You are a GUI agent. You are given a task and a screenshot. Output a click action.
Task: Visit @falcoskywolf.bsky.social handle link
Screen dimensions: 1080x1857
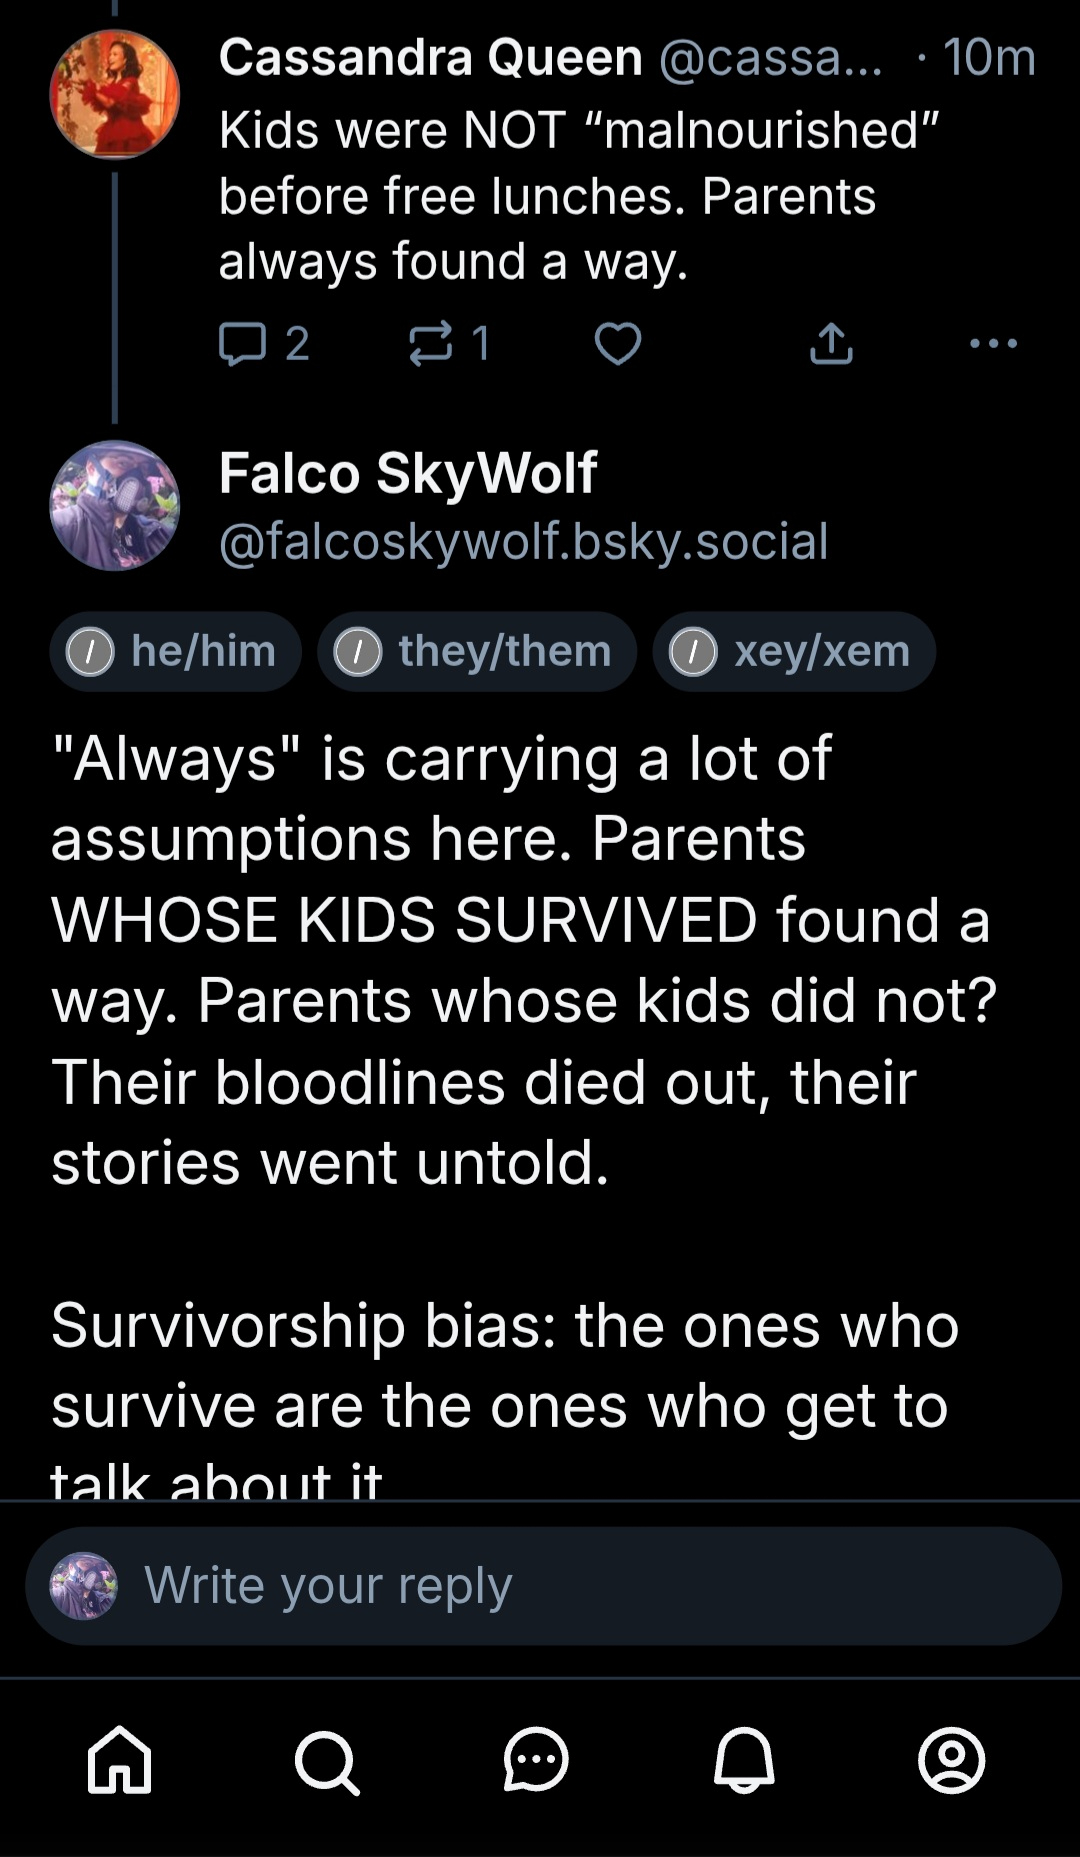523,541
